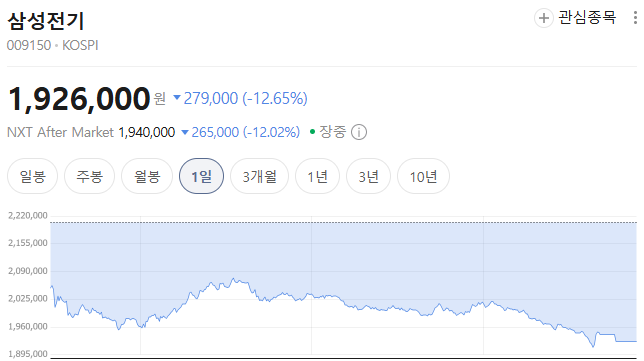Image resolution: width=644 pixels, height=361 pixels.
Task: Click the 009150 · KOSPI code text
Action: (x=53, y=45)
